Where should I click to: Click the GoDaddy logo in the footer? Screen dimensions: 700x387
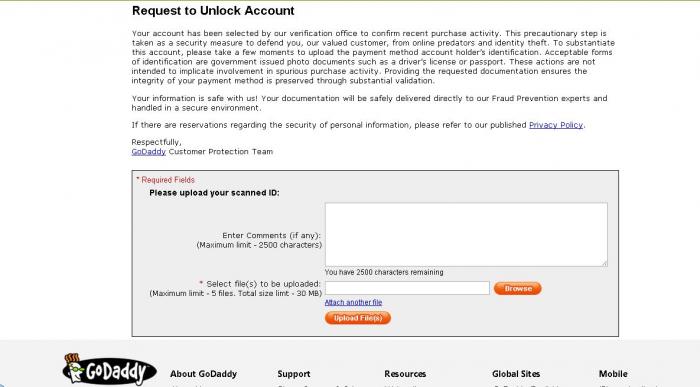coord(109,370)
